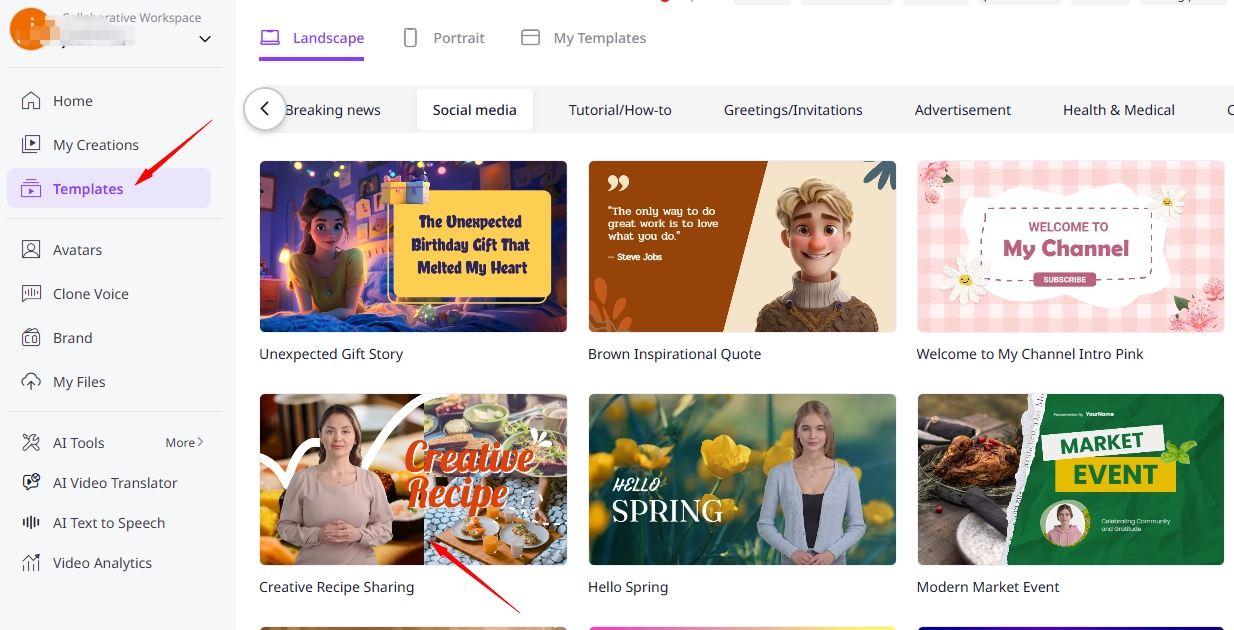Select the Tutorial/How-to category
This screenshot has height=630, width=1234.
click(620, 110)
